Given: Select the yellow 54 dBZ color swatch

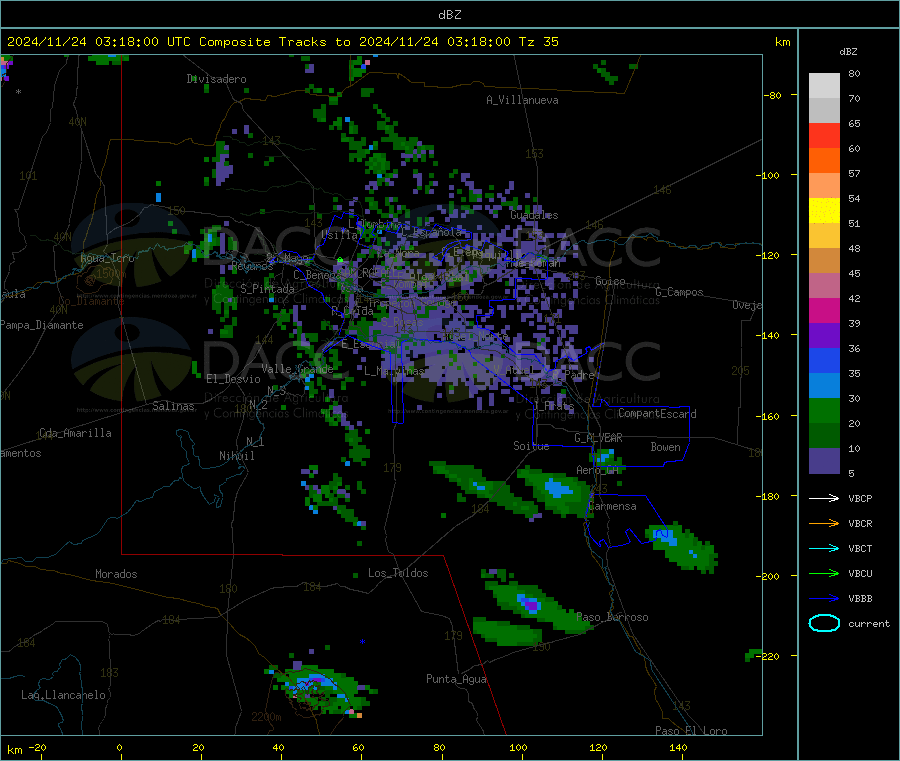Looking at the screenshot, I should pos(824,211).
